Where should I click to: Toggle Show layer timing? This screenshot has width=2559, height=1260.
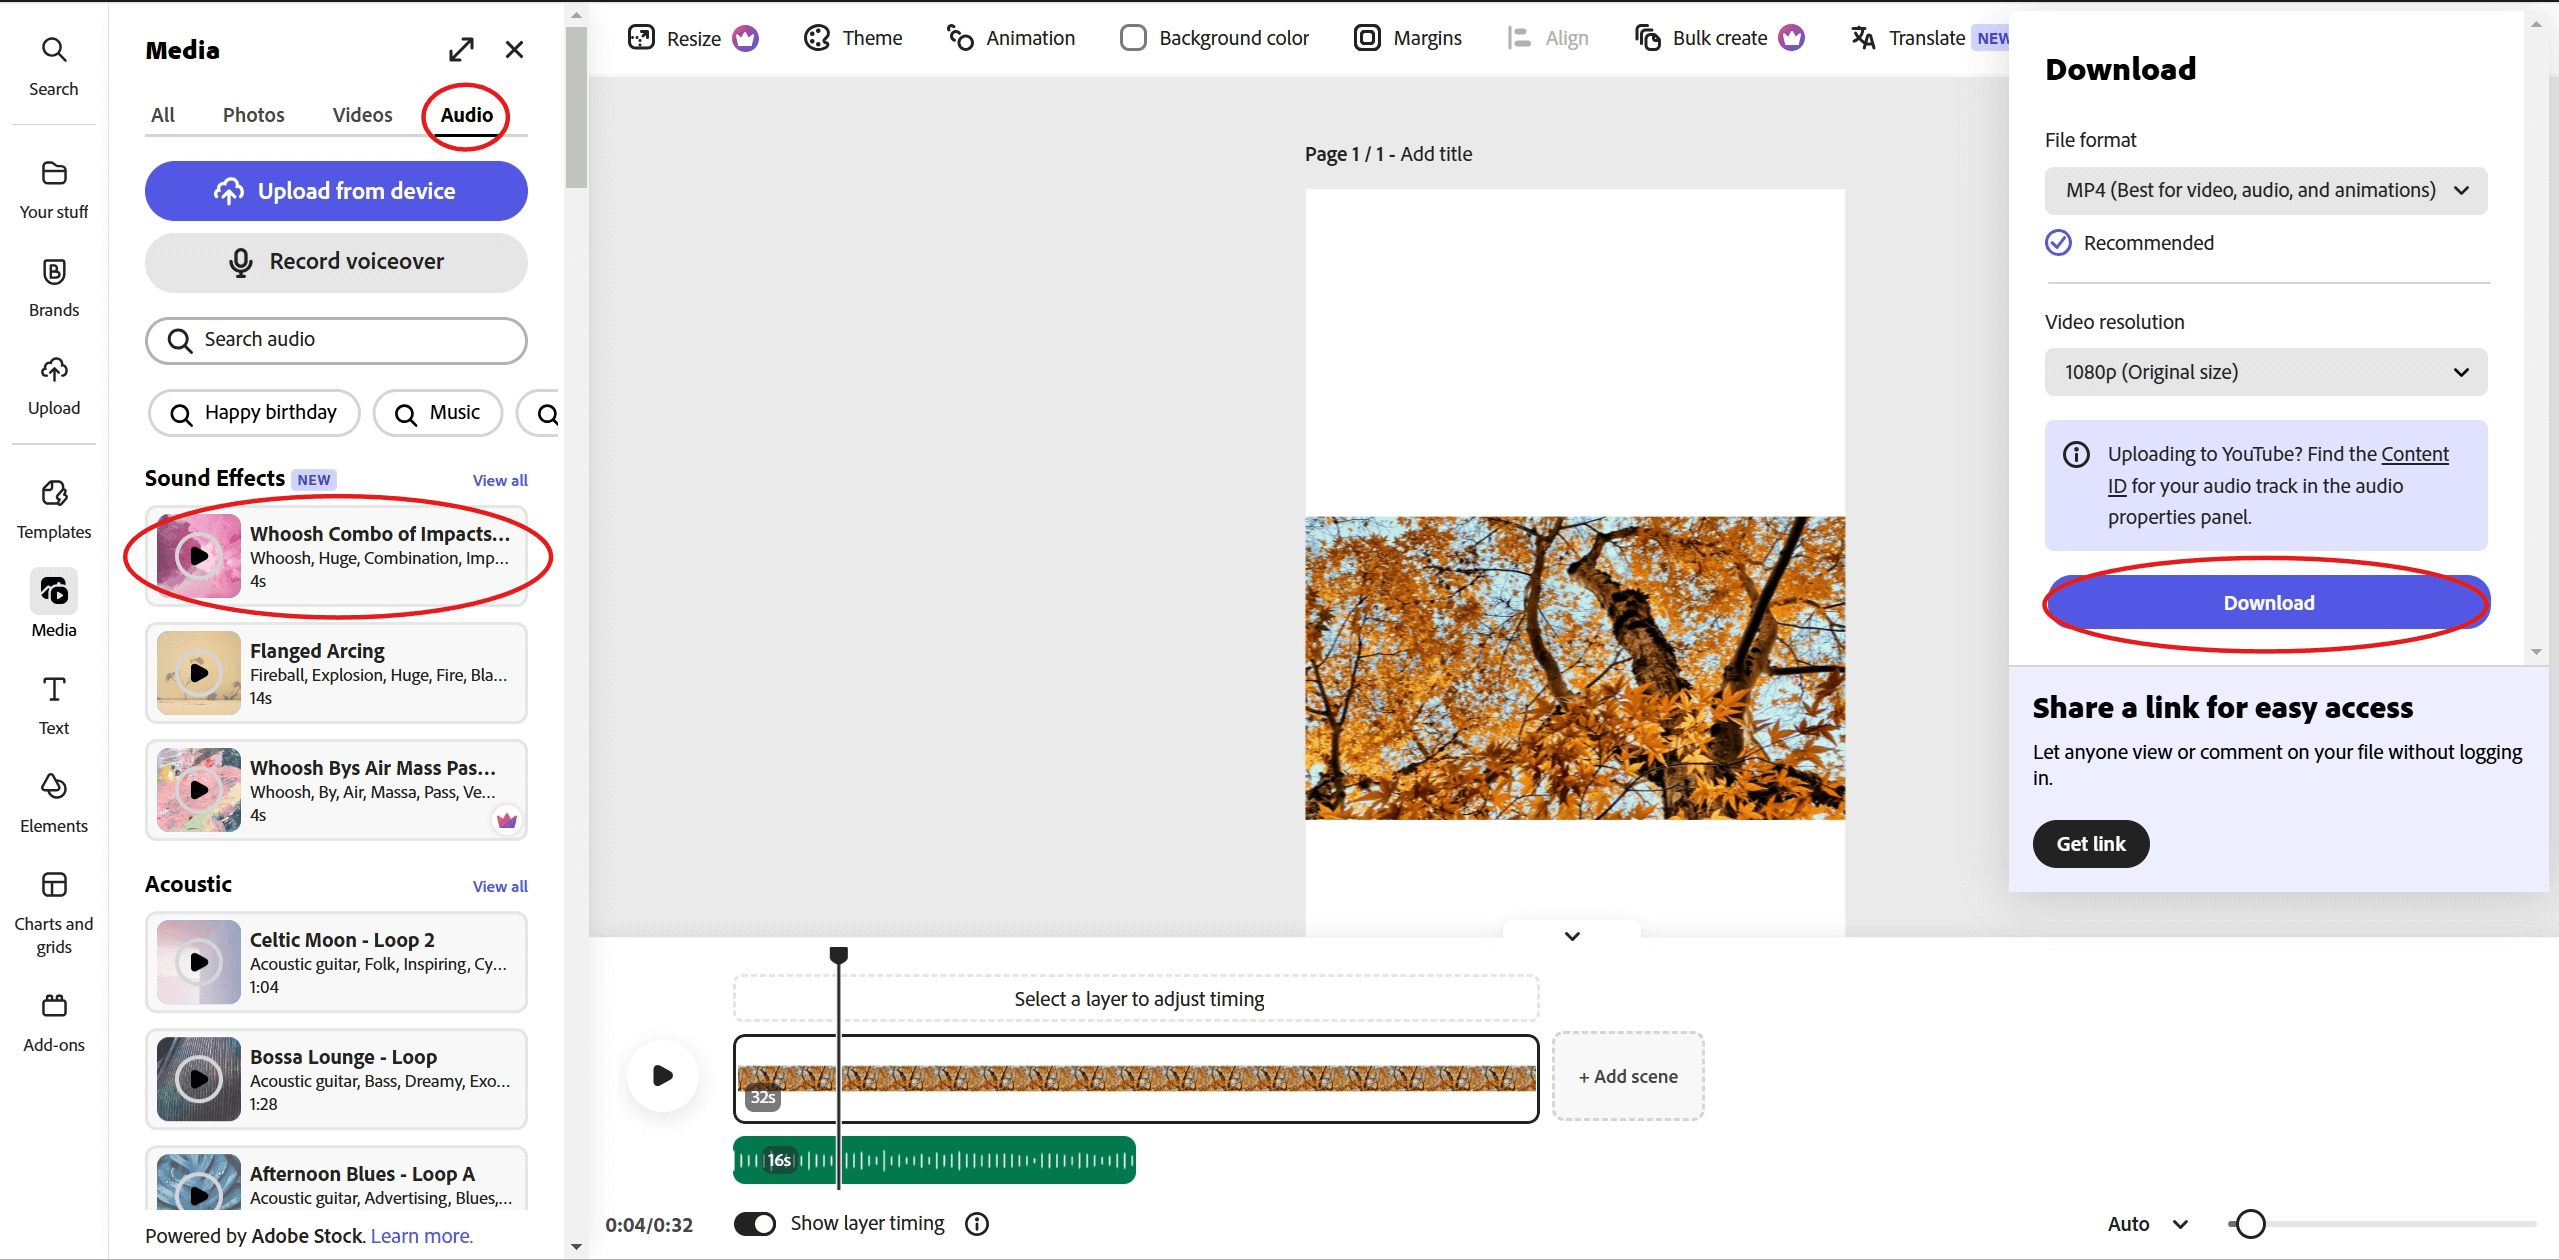tap(757, 1222)
